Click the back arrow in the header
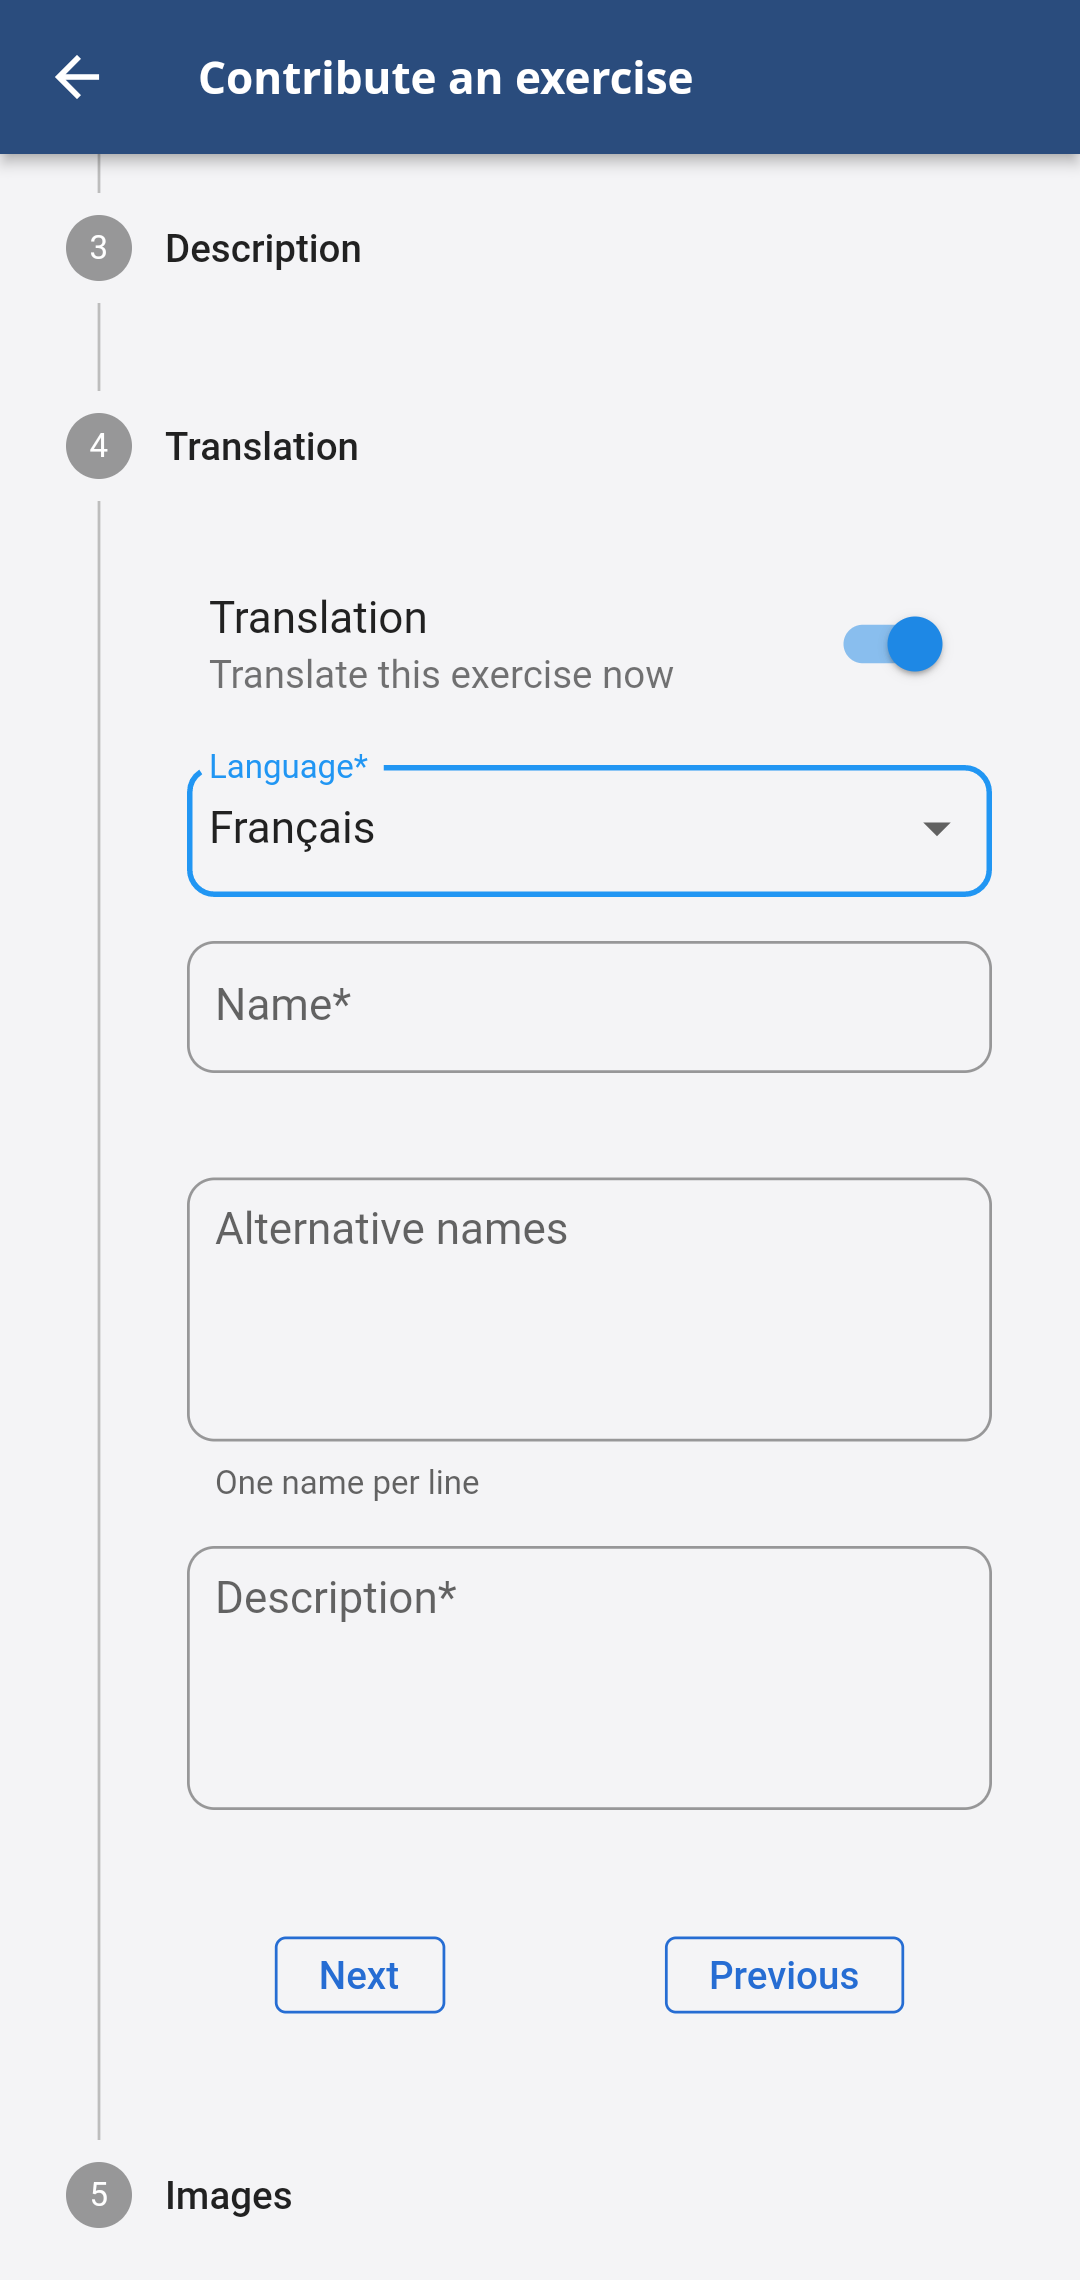The height and width of the screenshot is (2280, 1080). (78, 76)
